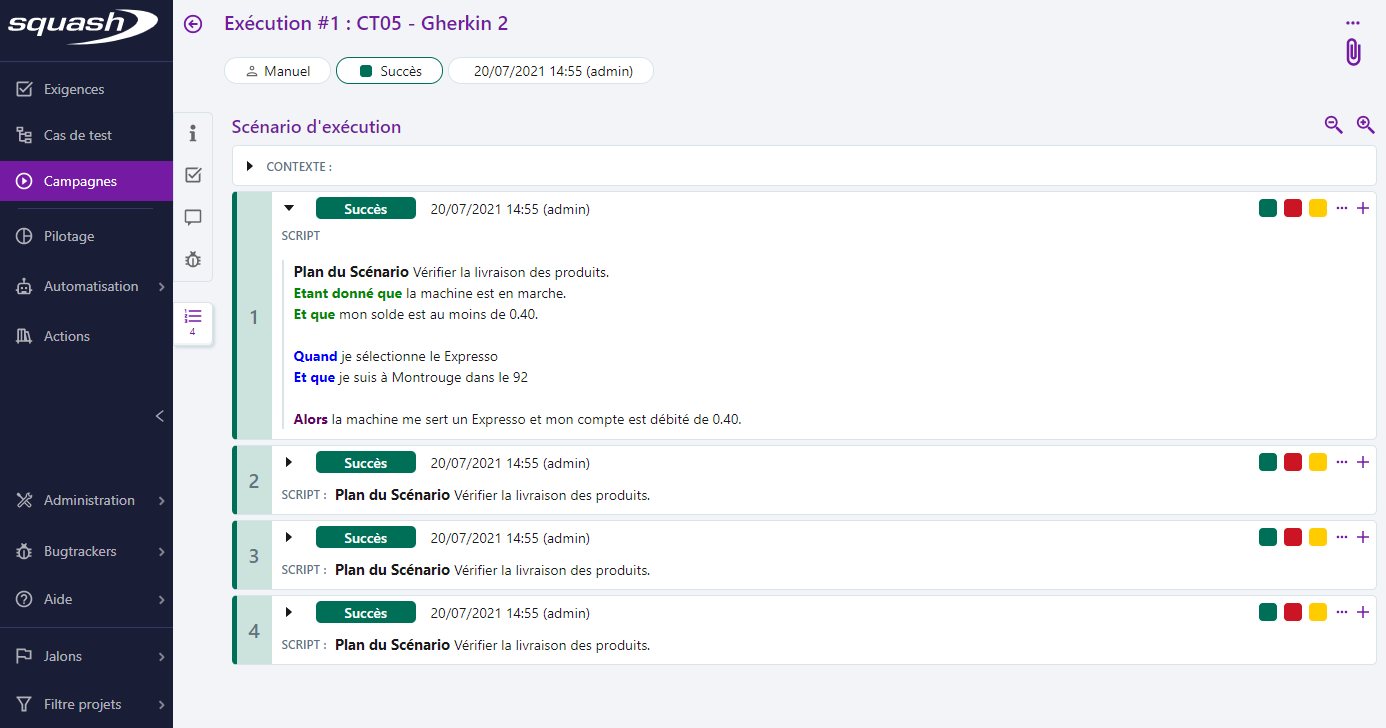Expand step 2 disclosure arrow

[x=289, y=462]
